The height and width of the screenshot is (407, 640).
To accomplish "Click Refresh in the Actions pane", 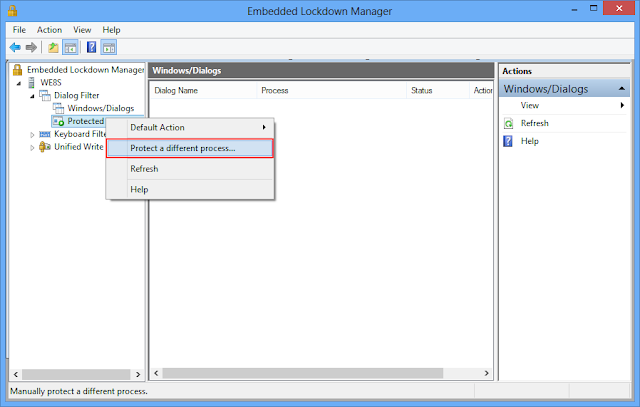I will [x=535, y=123].
